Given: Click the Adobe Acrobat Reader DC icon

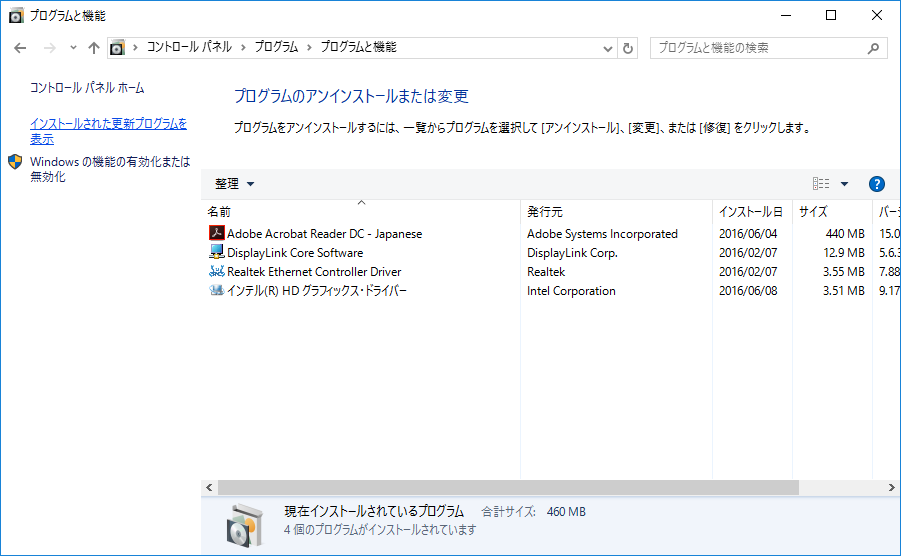Looking at the screenshot, I should coord(217,234).
